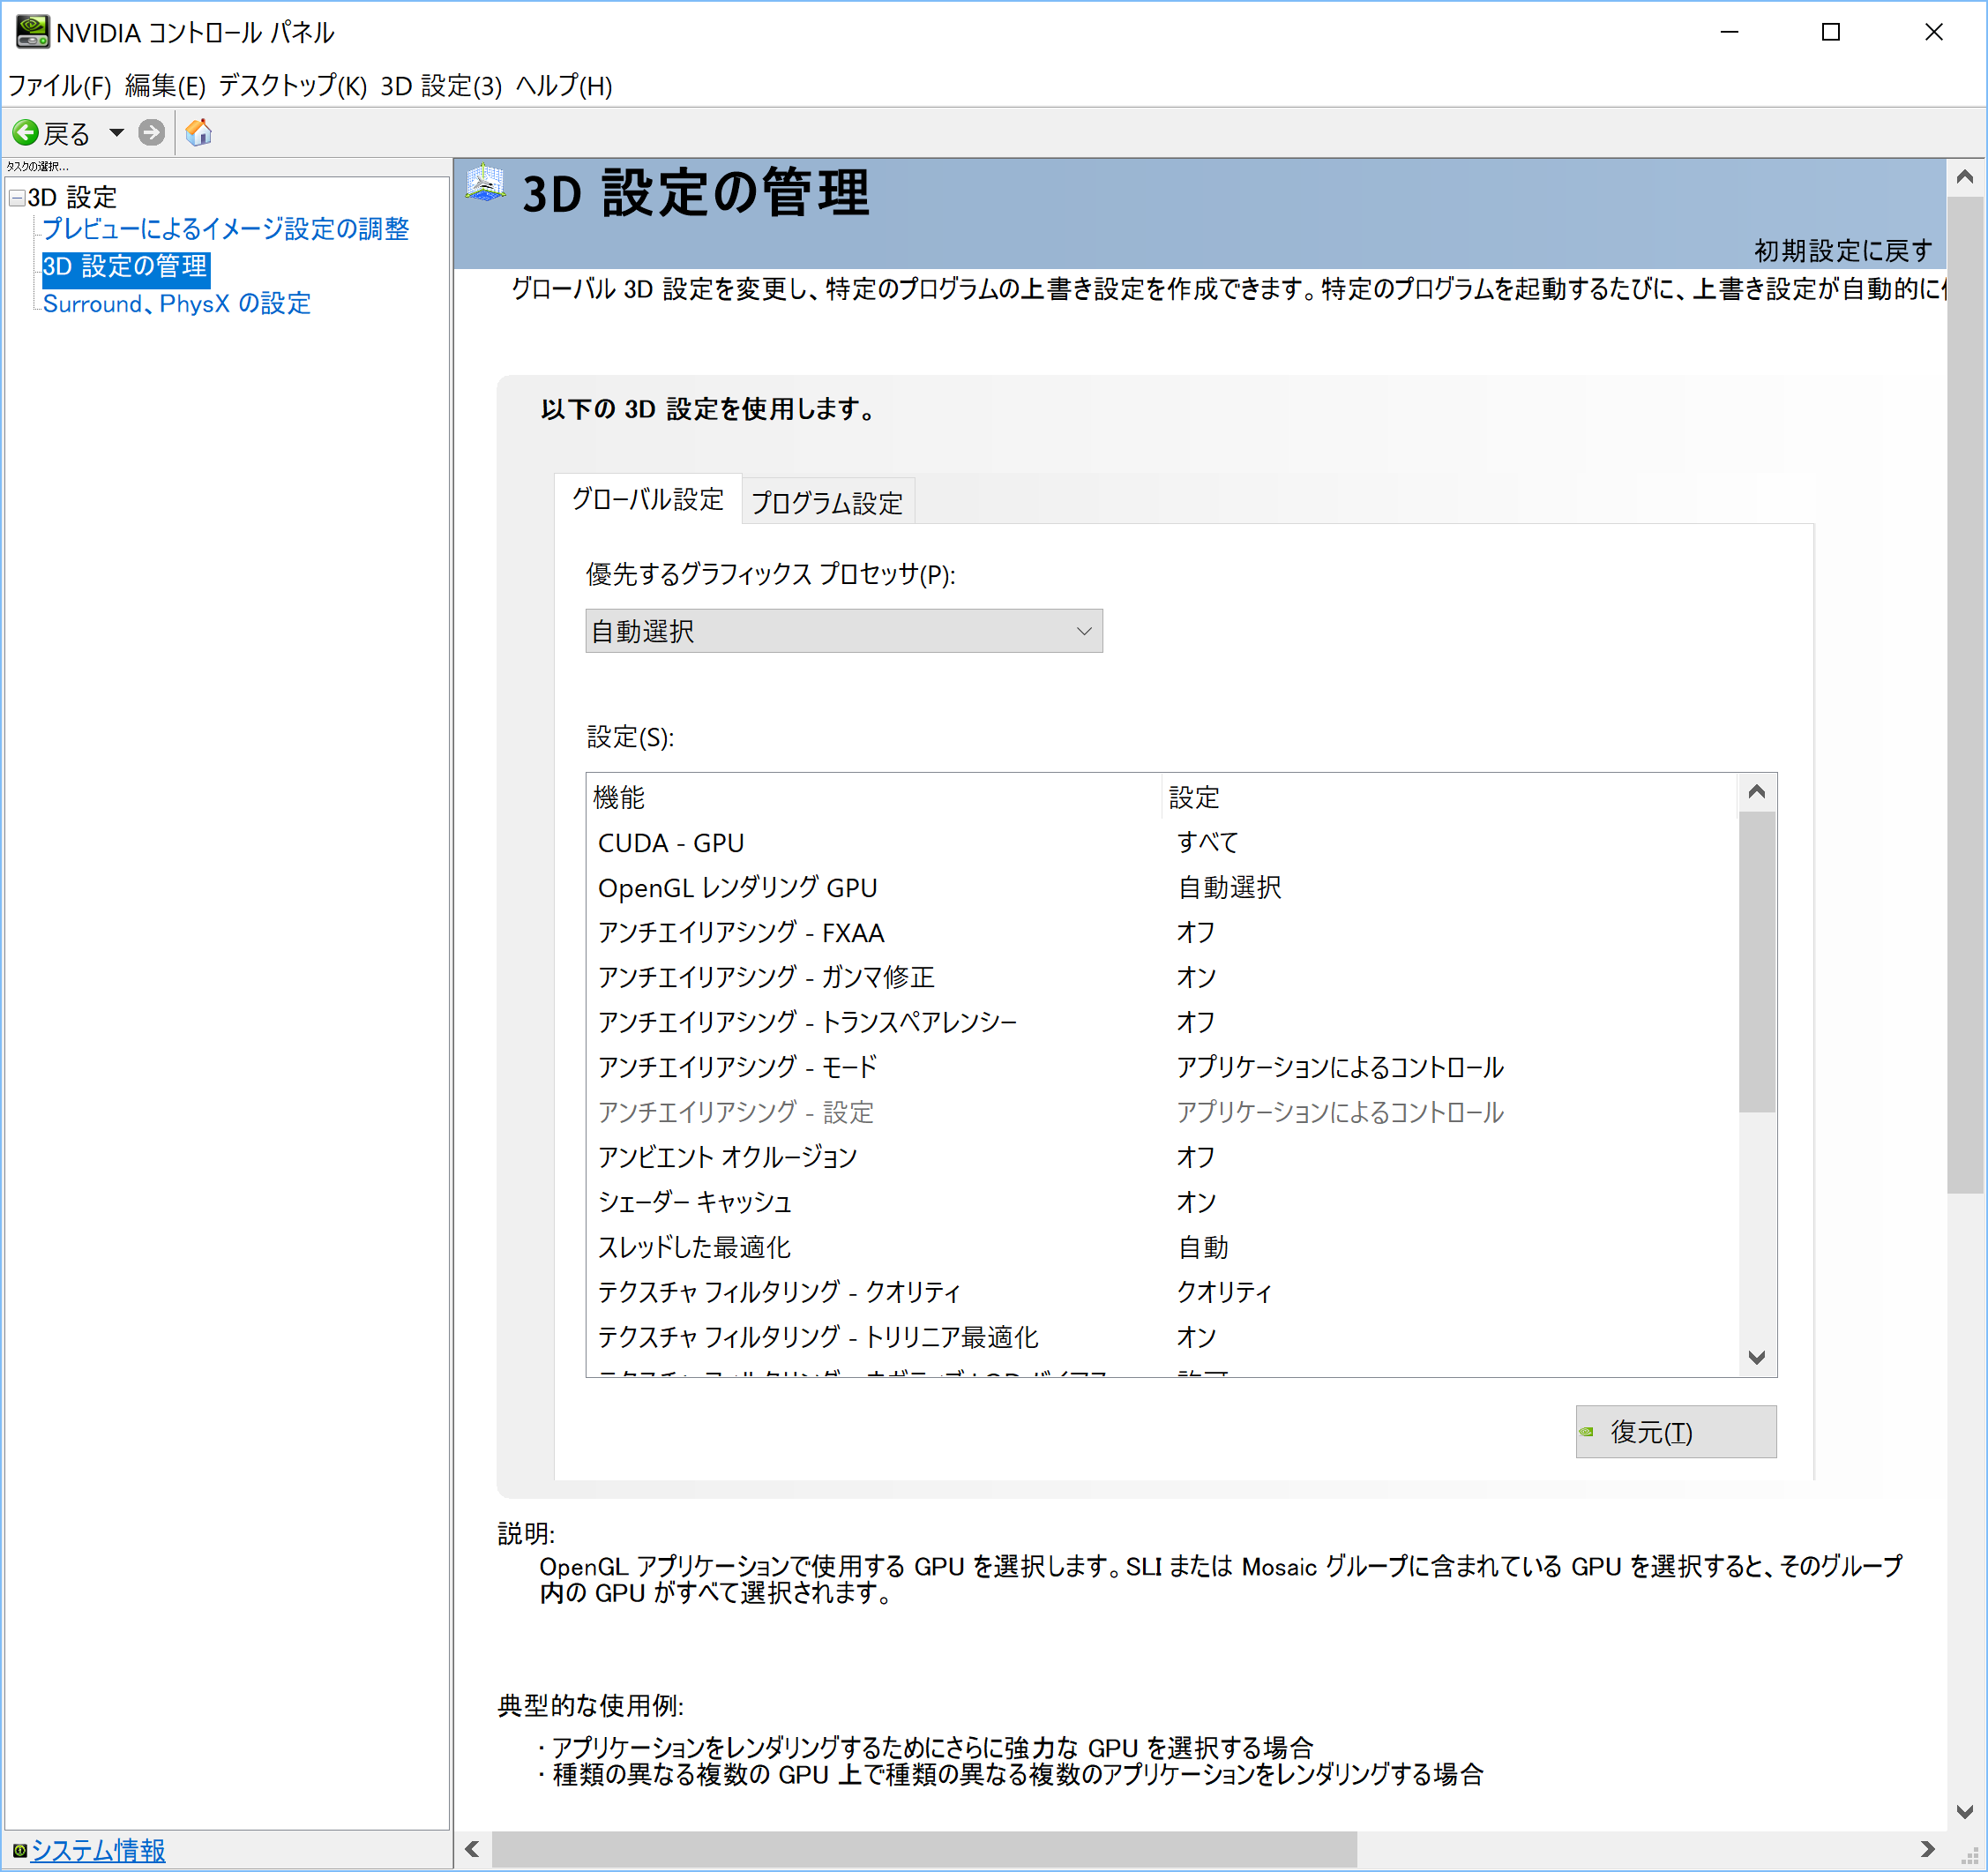Screen dimensions: 1988x1872
Task: Select アンチエイリアシング - FXAA row
Action: 1162,933
